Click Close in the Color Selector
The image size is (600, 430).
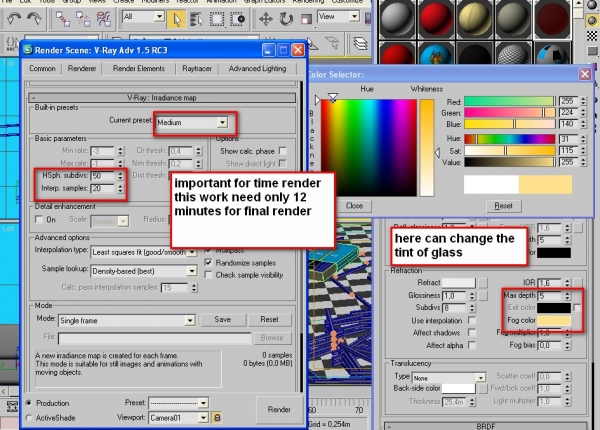pyautogui.click(x=354, y=206)
